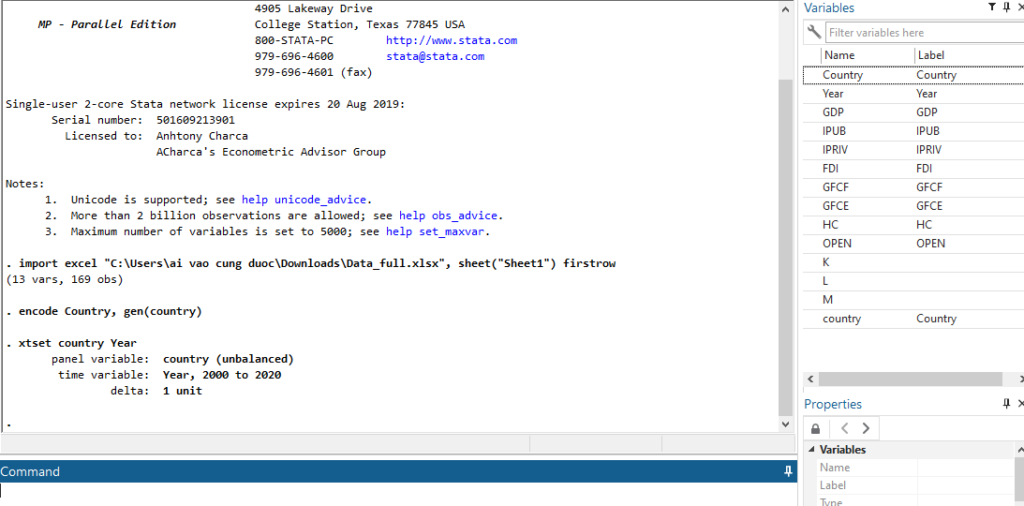Collapse the Variables section in Properties
Image resolution: width=1024 pixels, height=506 pixels.
pyautogui.click(x=811, y=450)
